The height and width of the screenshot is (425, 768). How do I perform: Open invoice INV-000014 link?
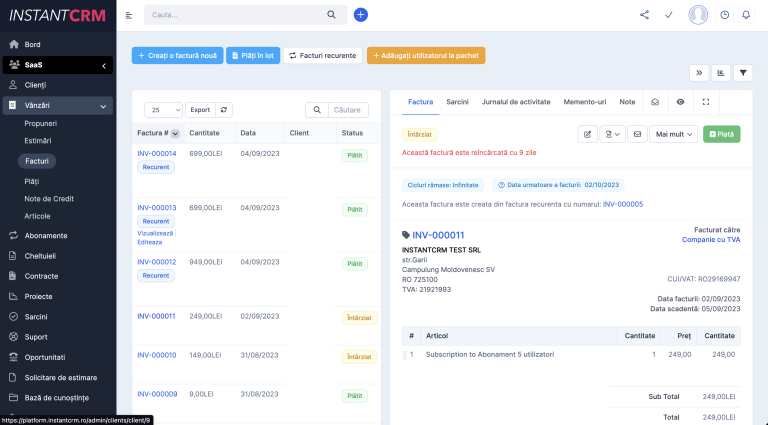[157, 153]
